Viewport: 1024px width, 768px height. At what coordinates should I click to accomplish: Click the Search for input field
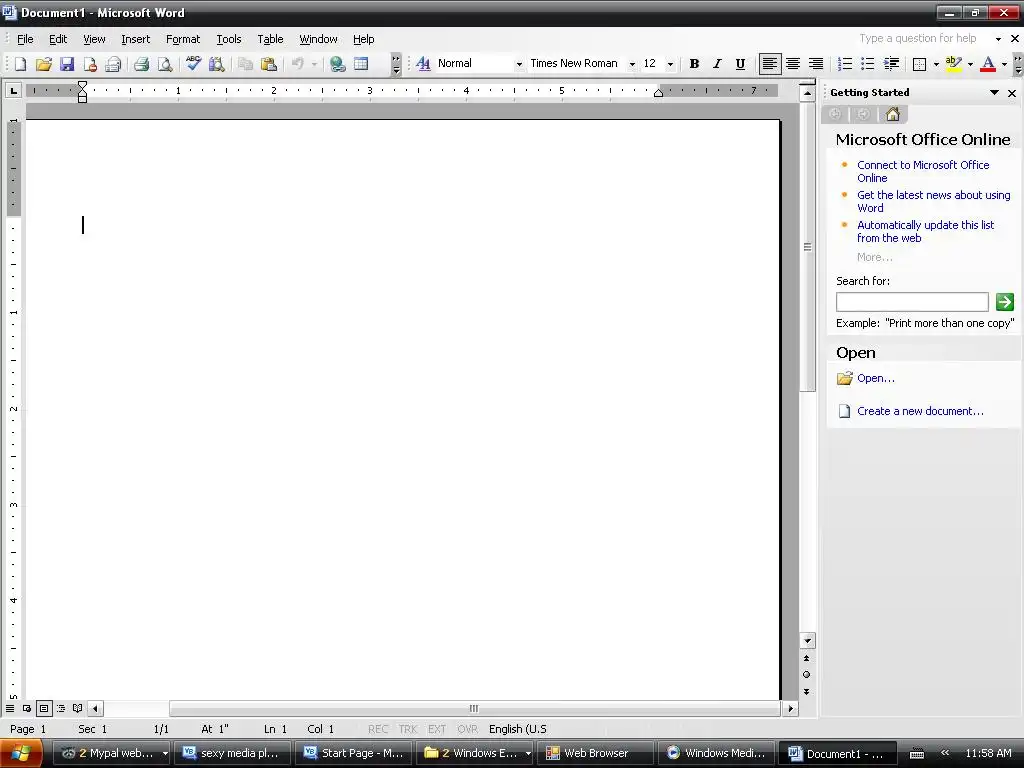[x=912, y=302]
